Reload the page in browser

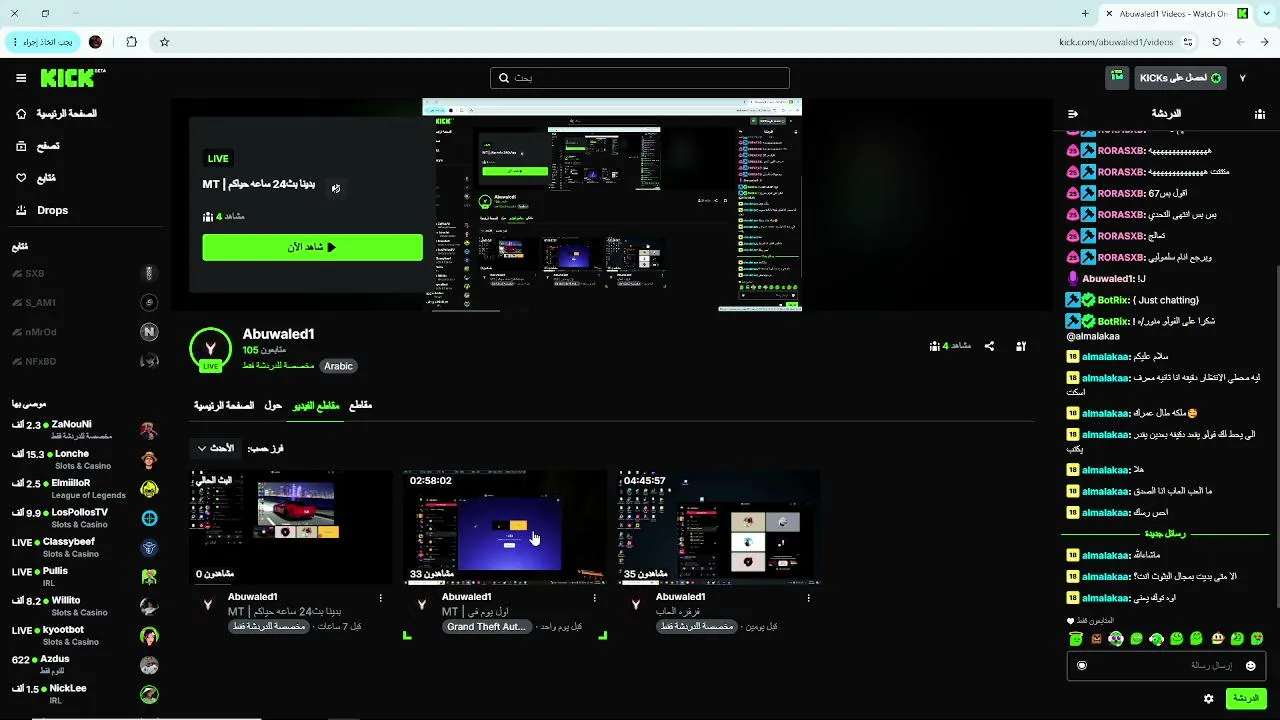coord(1216,42)
